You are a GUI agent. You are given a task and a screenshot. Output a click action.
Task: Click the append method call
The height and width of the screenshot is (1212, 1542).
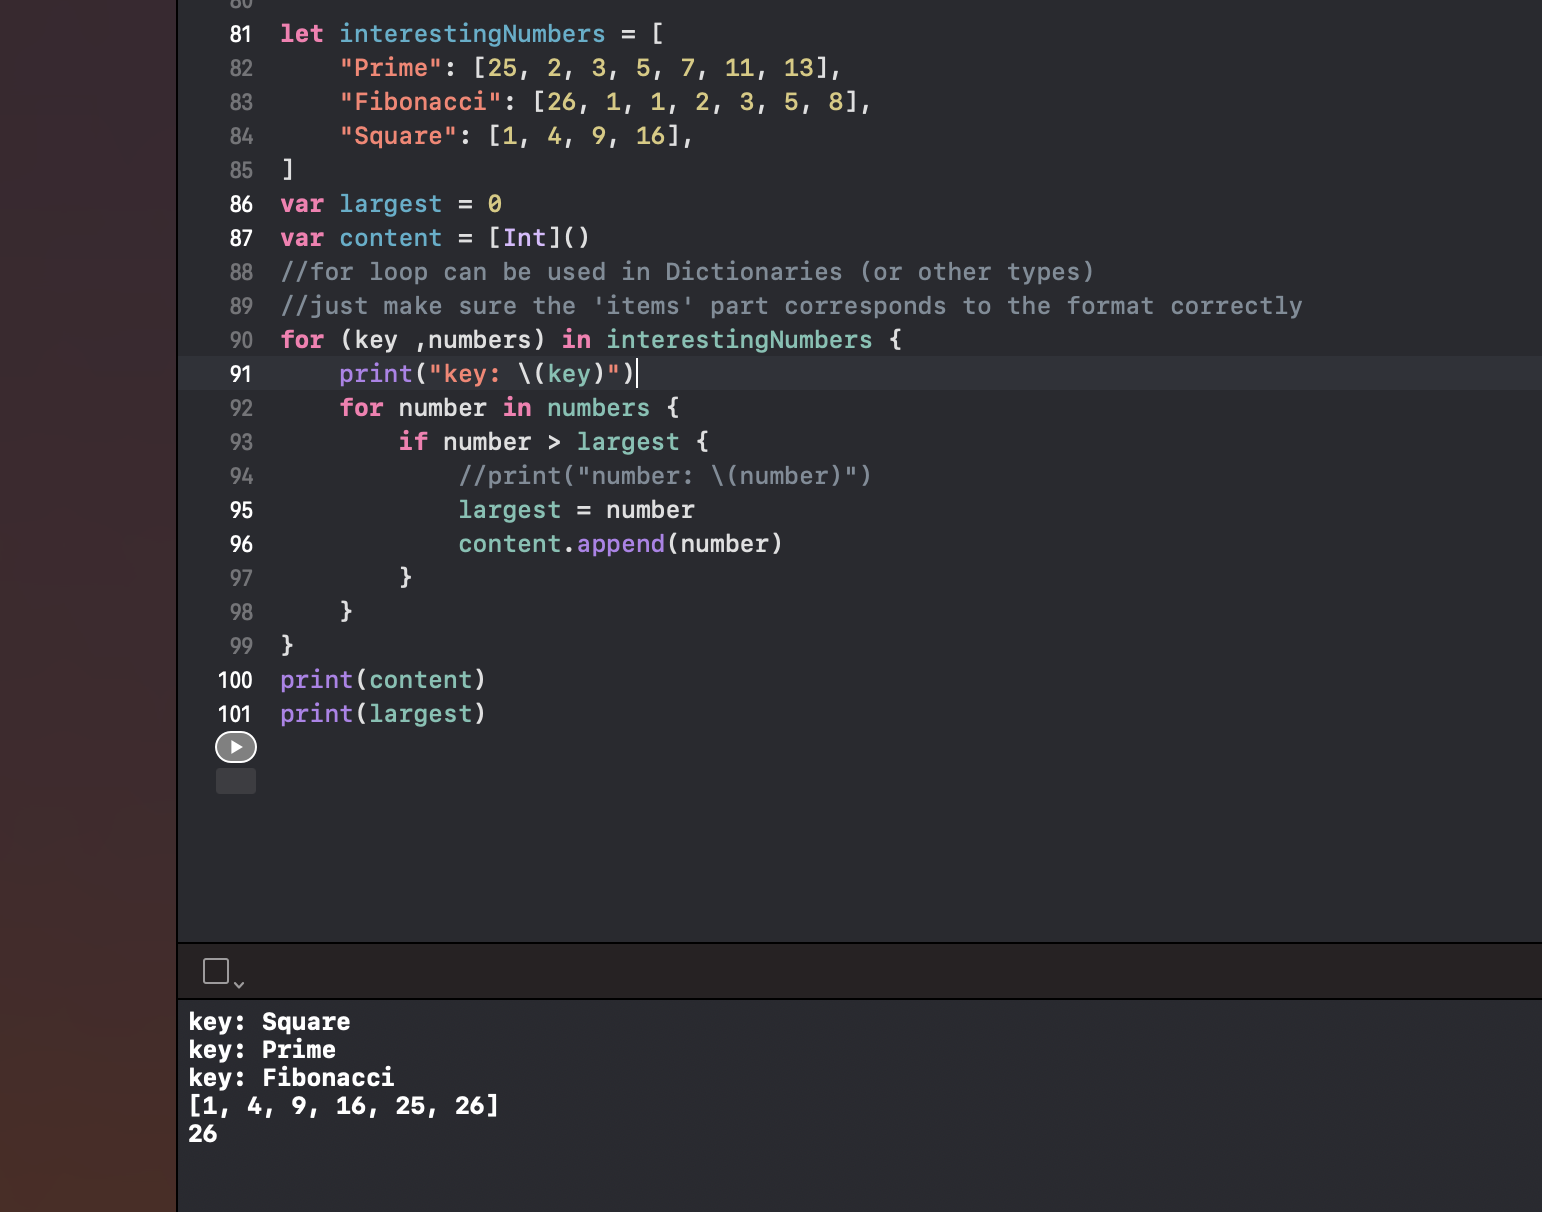click(620, 544)
